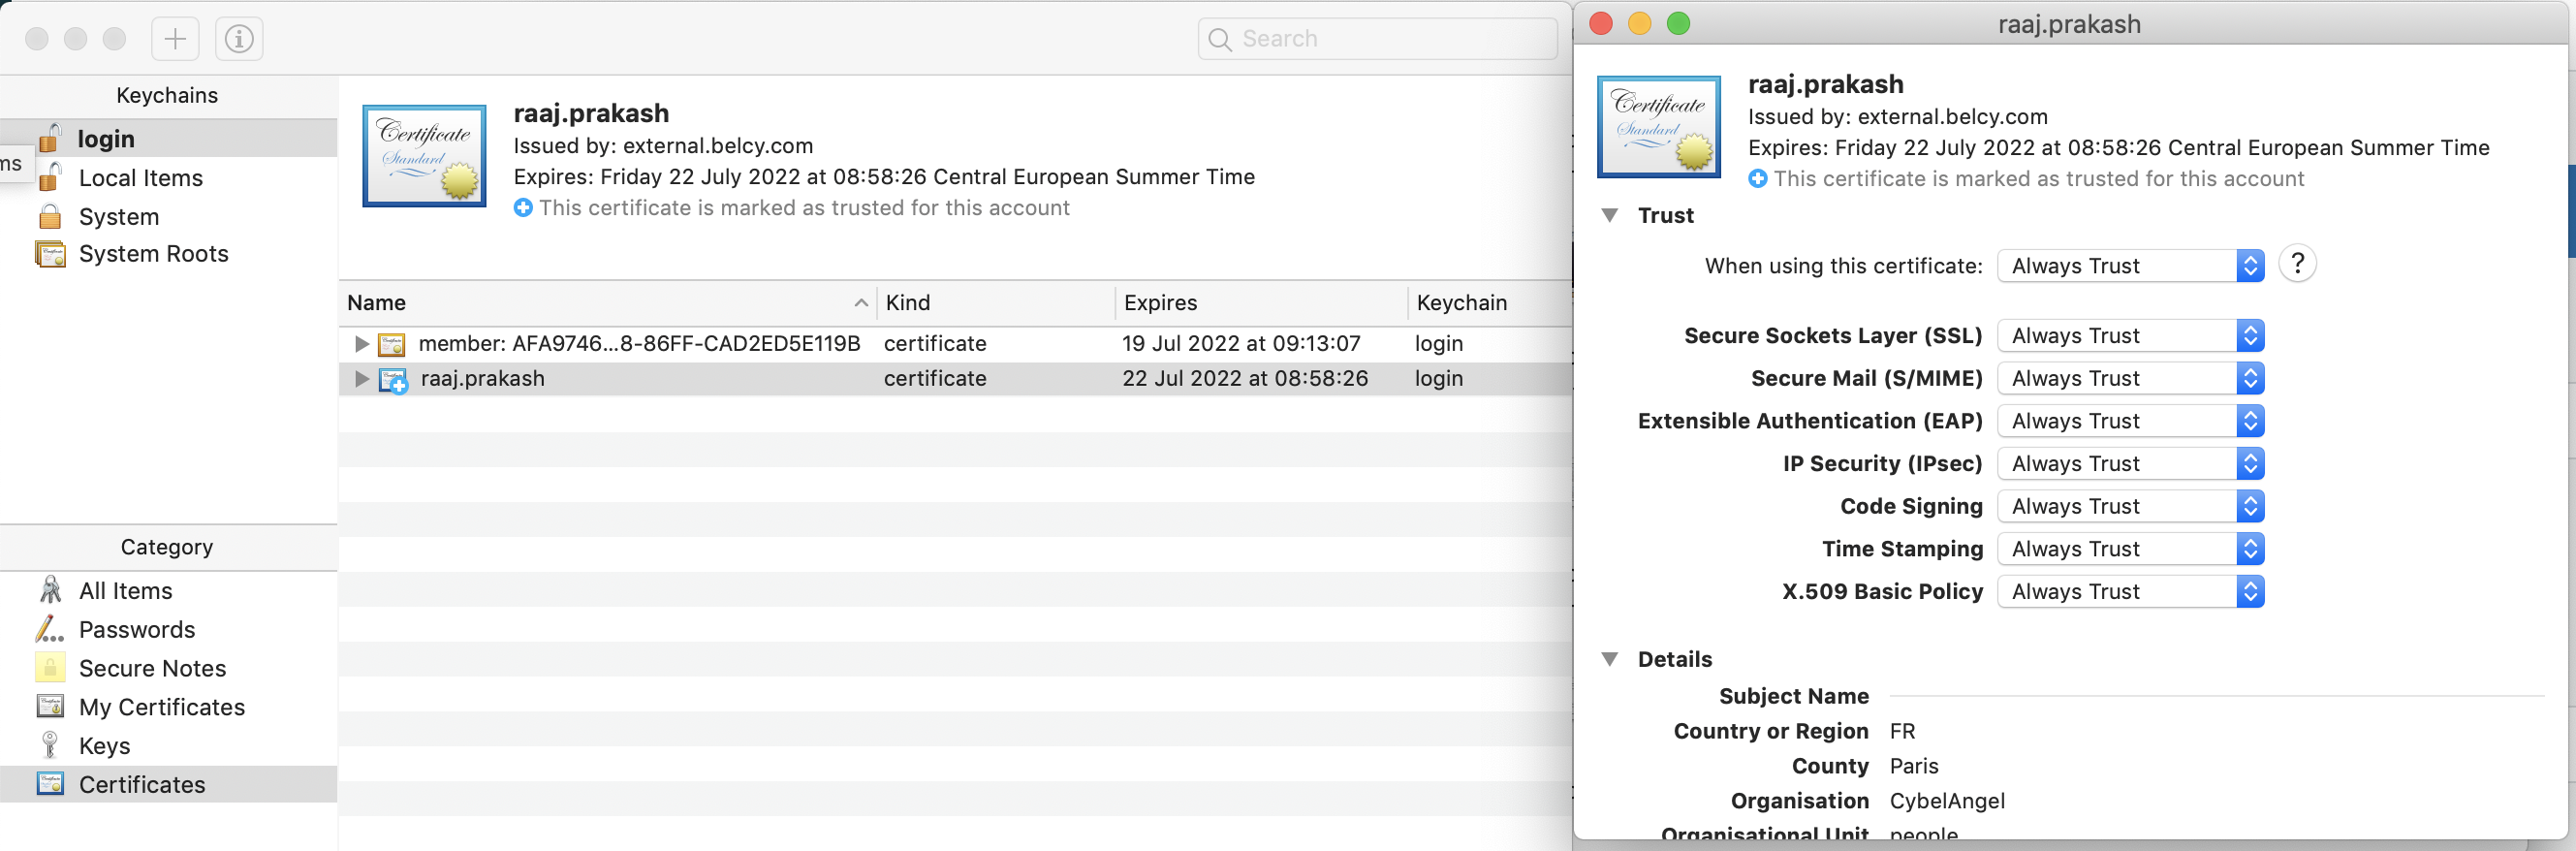Screen dimensions: 2576x851
Task: Sort the list by Expires column
Action: click(1160, 303)
